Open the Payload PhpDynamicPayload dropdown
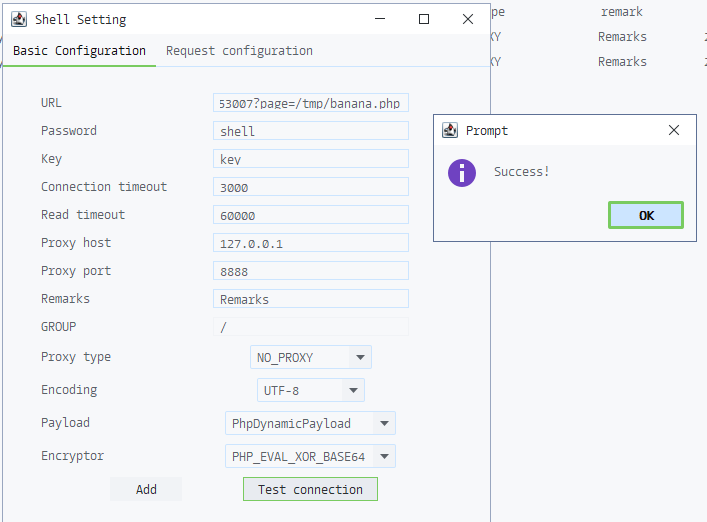 tap(385, 423)
